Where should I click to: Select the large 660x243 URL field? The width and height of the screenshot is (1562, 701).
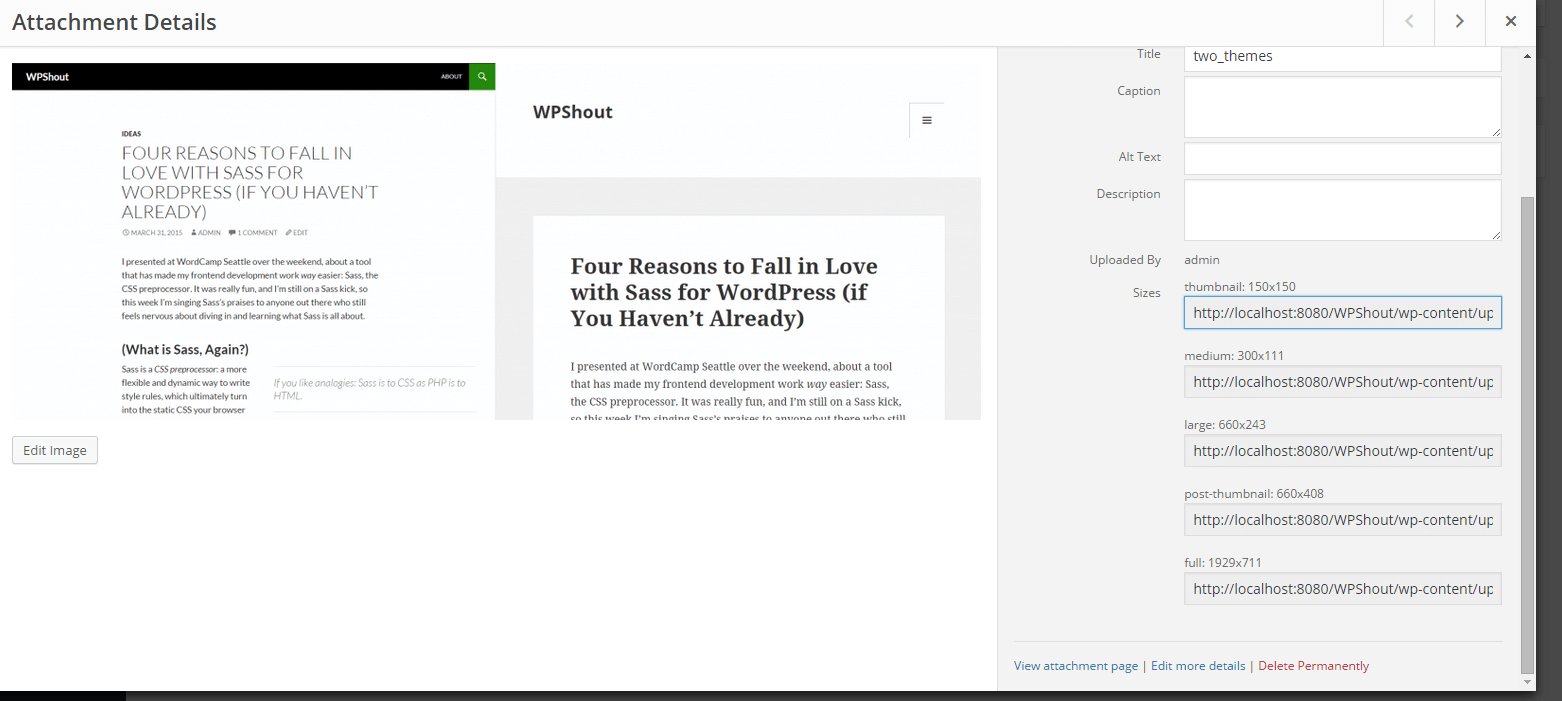coord(1343,451)
